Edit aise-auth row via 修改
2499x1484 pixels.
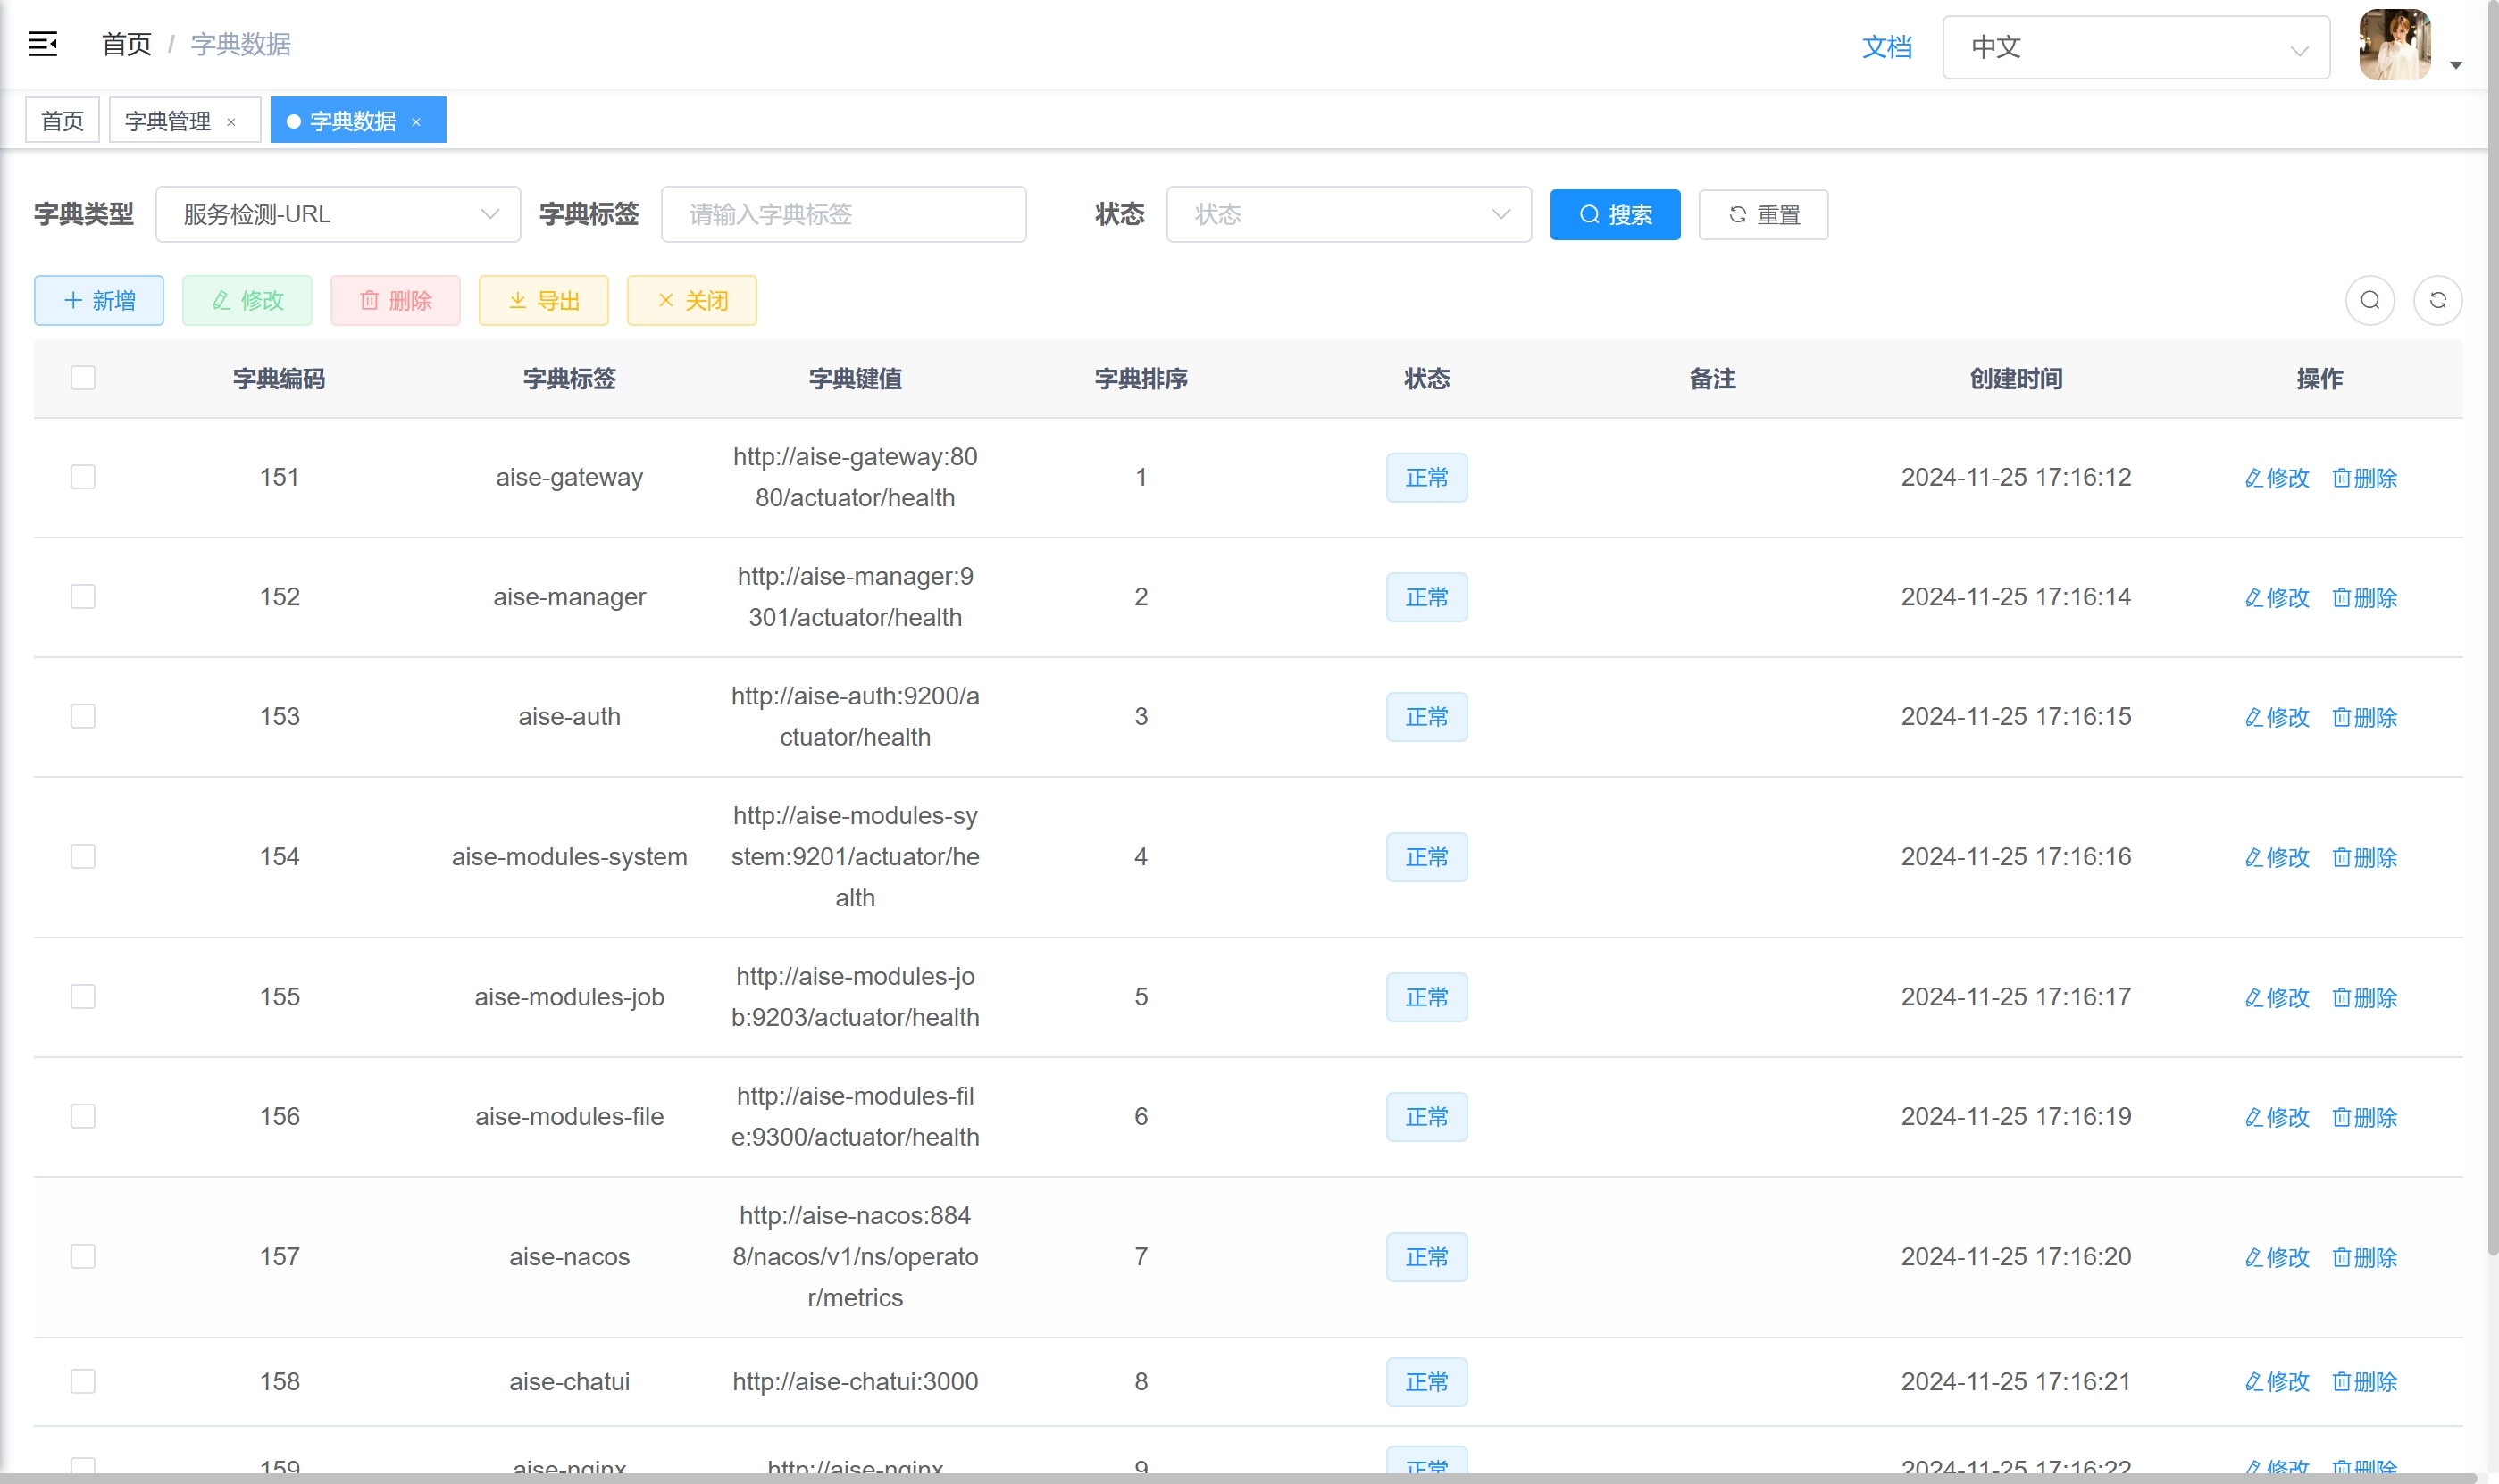(2277, 718)
